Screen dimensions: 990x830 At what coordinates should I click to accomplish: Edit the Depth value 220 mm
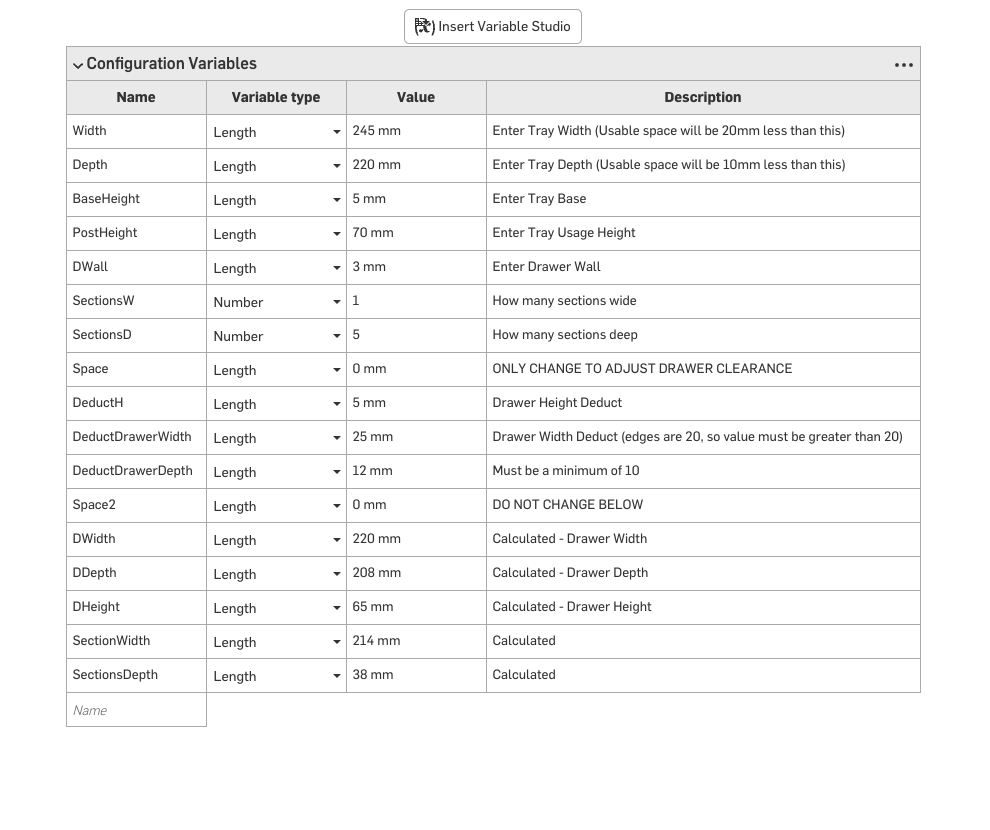tap(416, 165)
